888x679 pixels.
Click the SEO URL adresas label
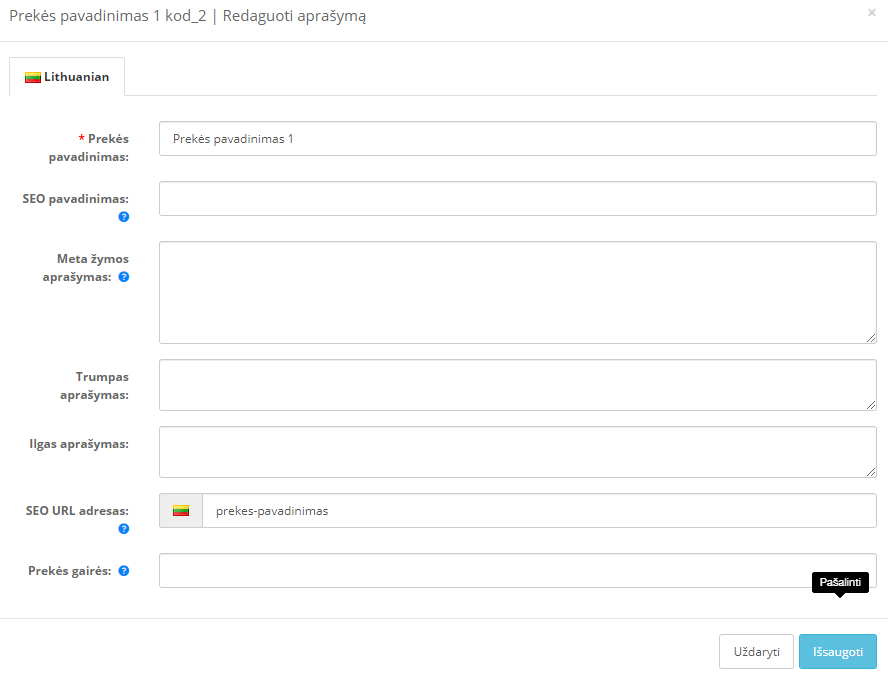77,511
